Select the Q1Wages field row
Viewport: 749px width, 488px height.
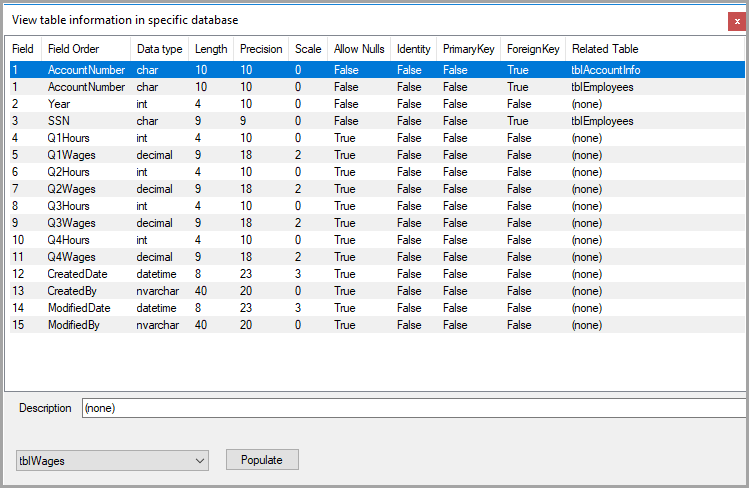coord(377,155)
